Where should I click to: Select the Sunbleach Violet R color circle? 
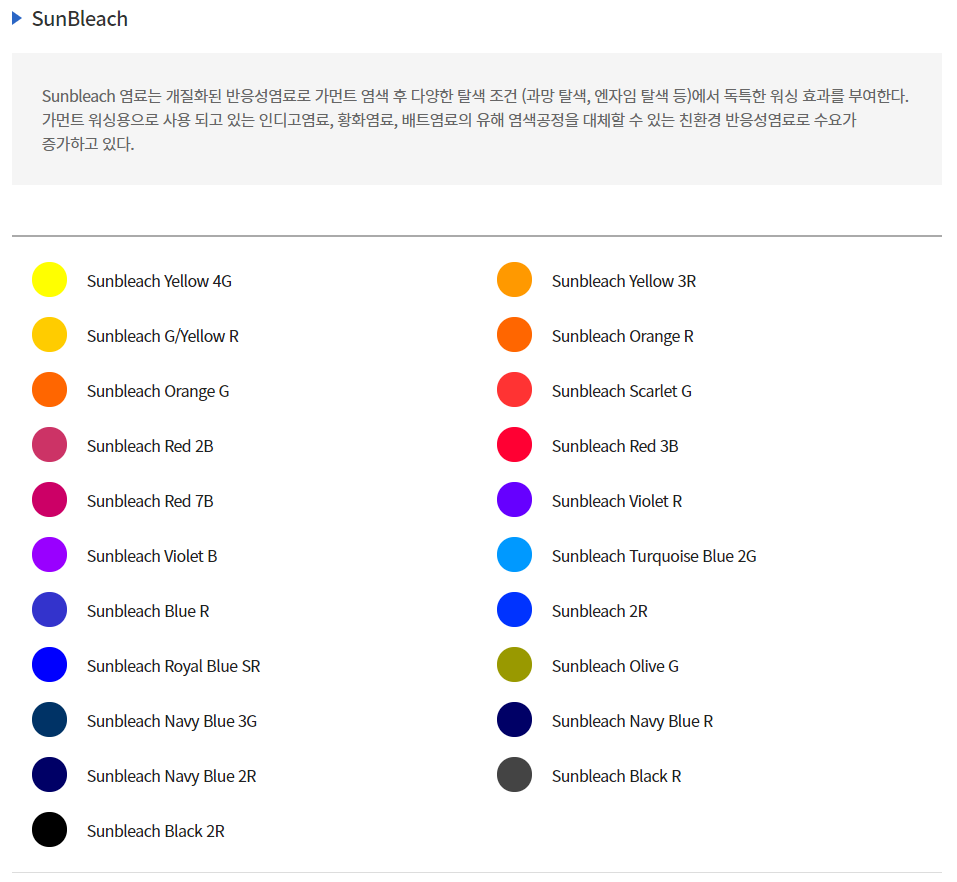point(515,499)
